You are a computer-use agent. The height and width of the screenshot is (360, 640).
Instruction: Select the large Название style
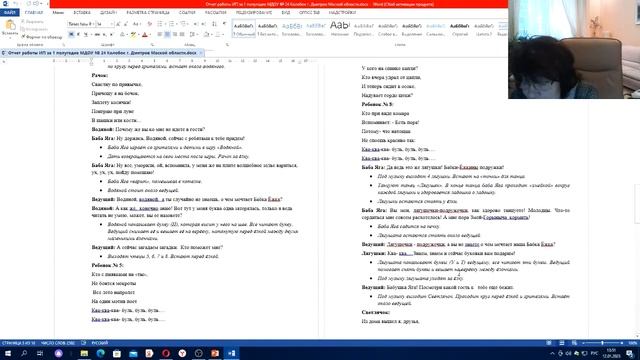tap(340, 29)
